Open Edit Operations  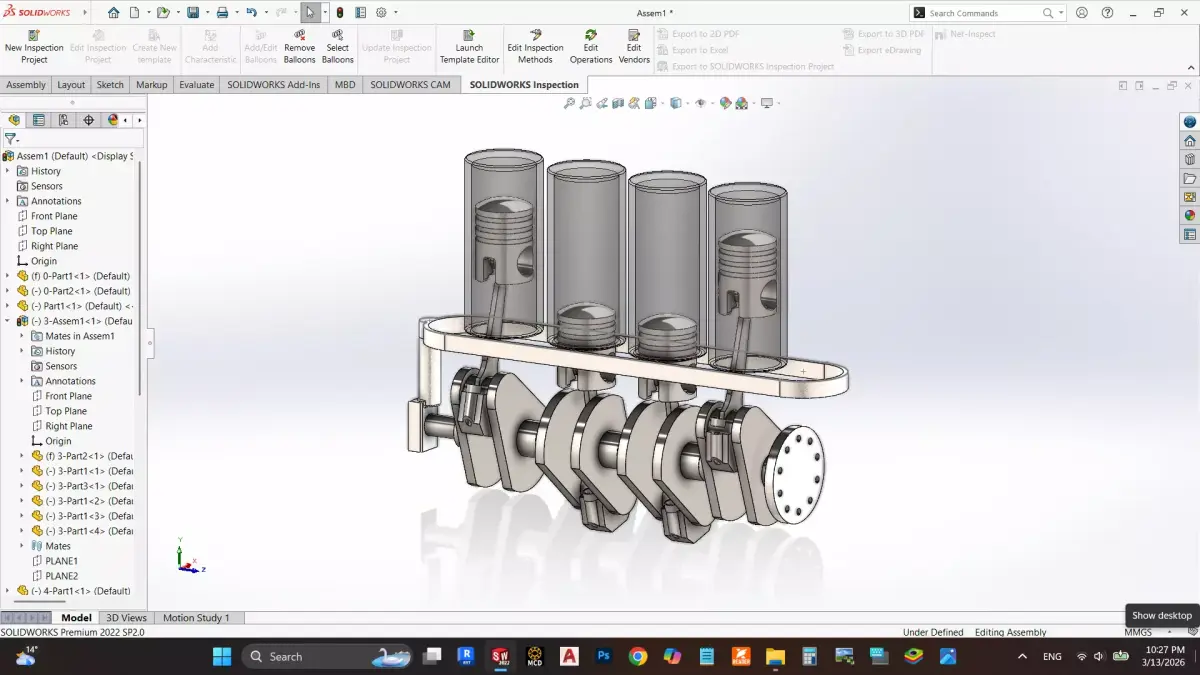pyautogui.click(x=591, y=47)
